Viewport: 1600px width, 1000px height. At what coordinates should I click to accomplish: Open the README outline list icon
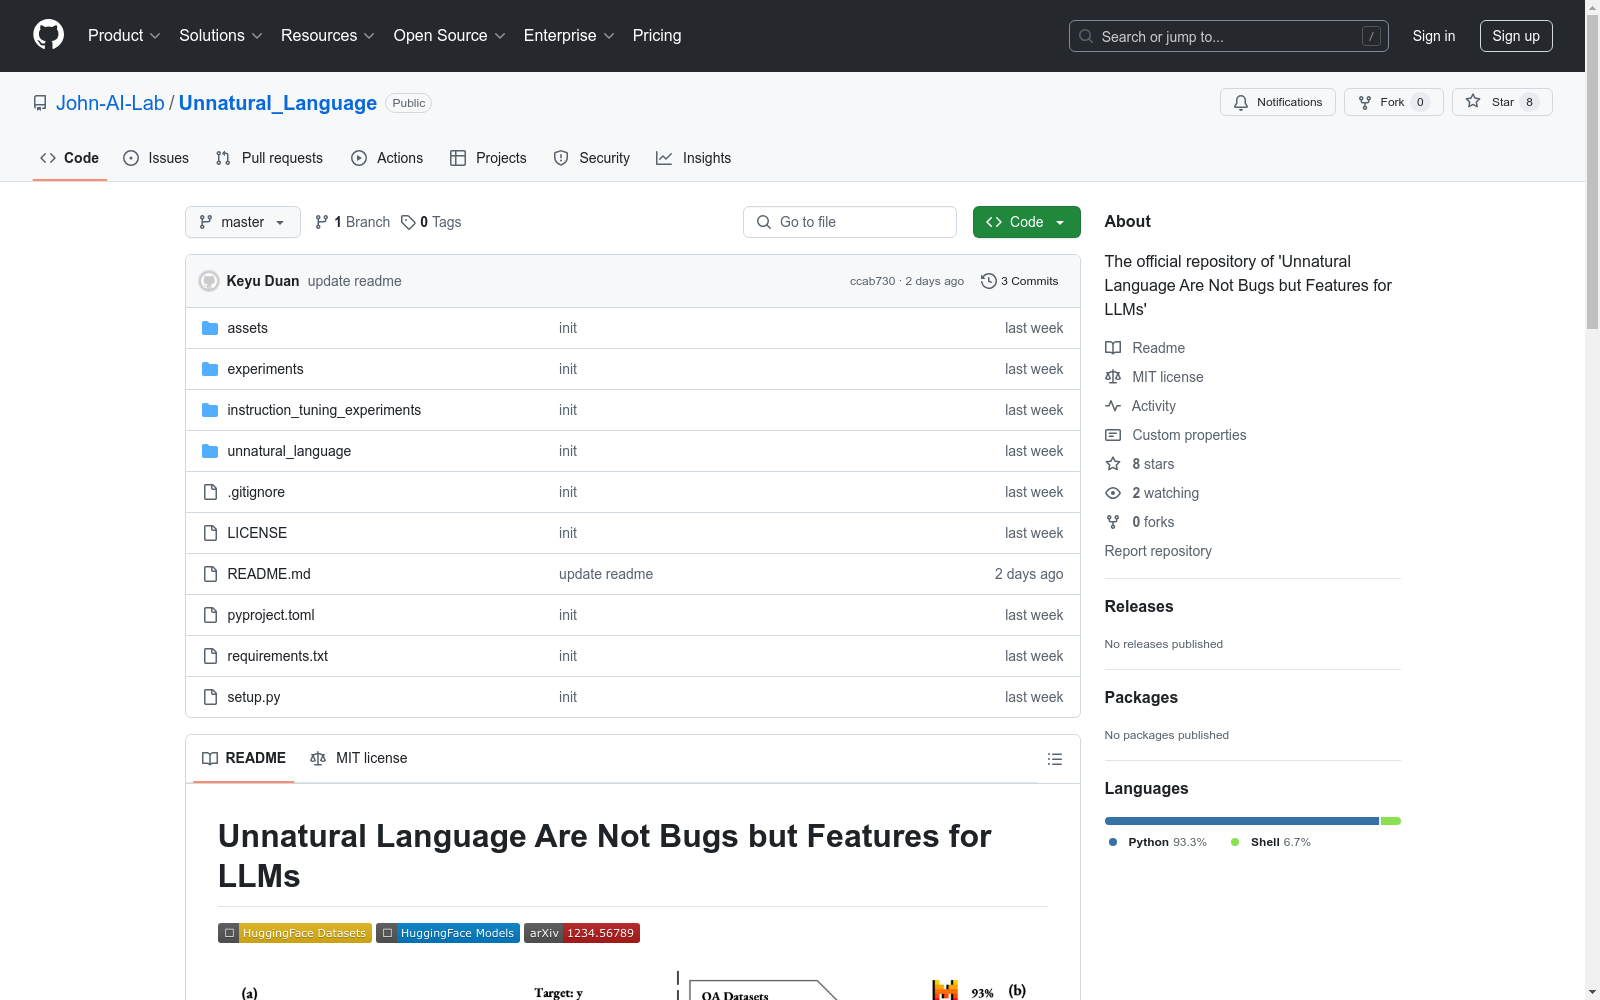[x=1054, y=759]
